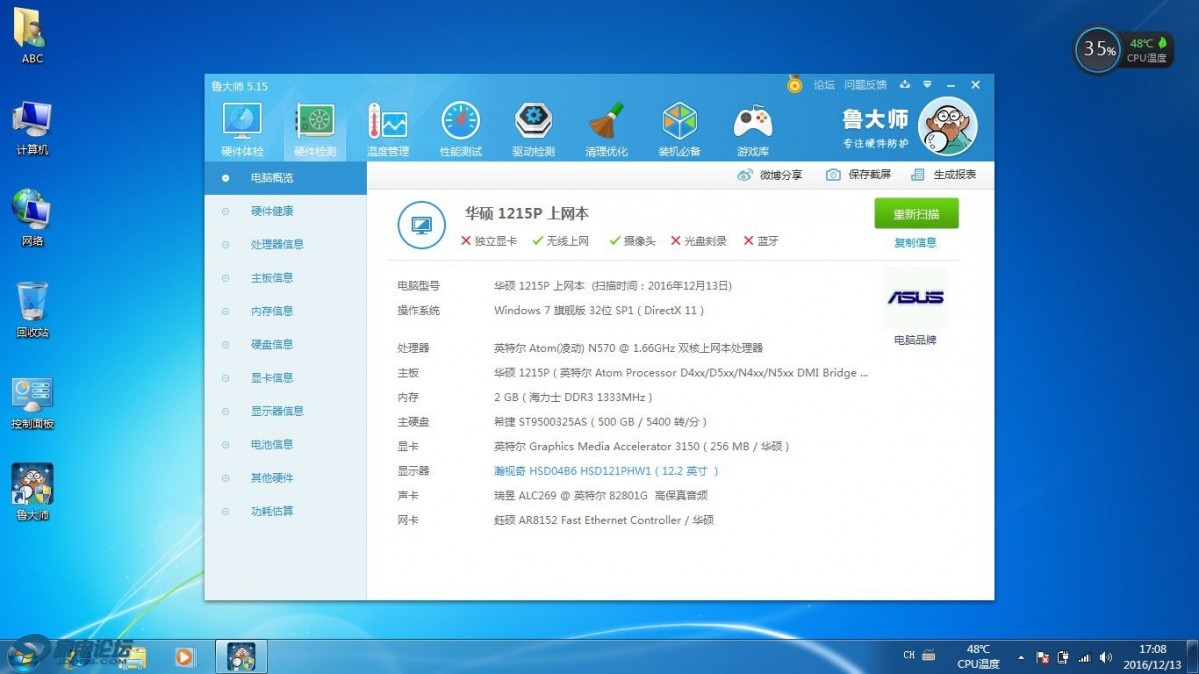
Task: Open the 网络 desktop icon
Action: (x=31, y=219)
